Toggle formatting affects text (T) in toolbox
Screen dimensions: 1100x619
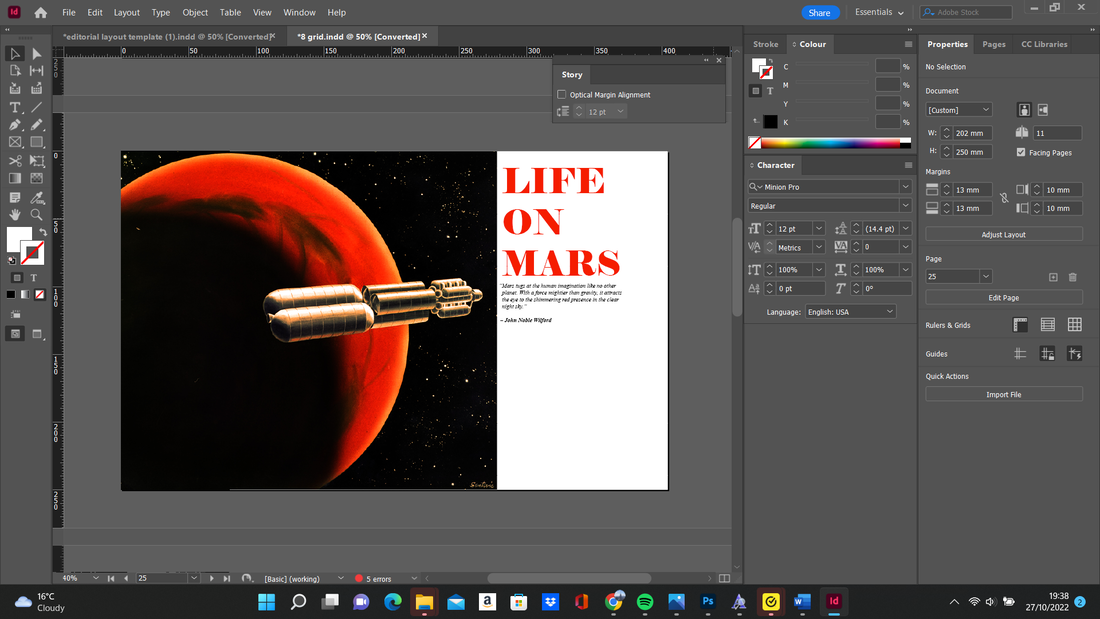34,278
